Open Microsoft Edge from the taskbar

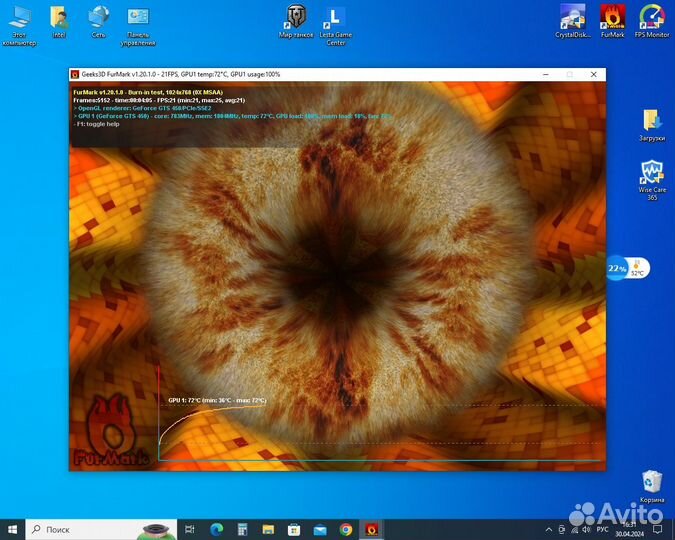(215, 528)
